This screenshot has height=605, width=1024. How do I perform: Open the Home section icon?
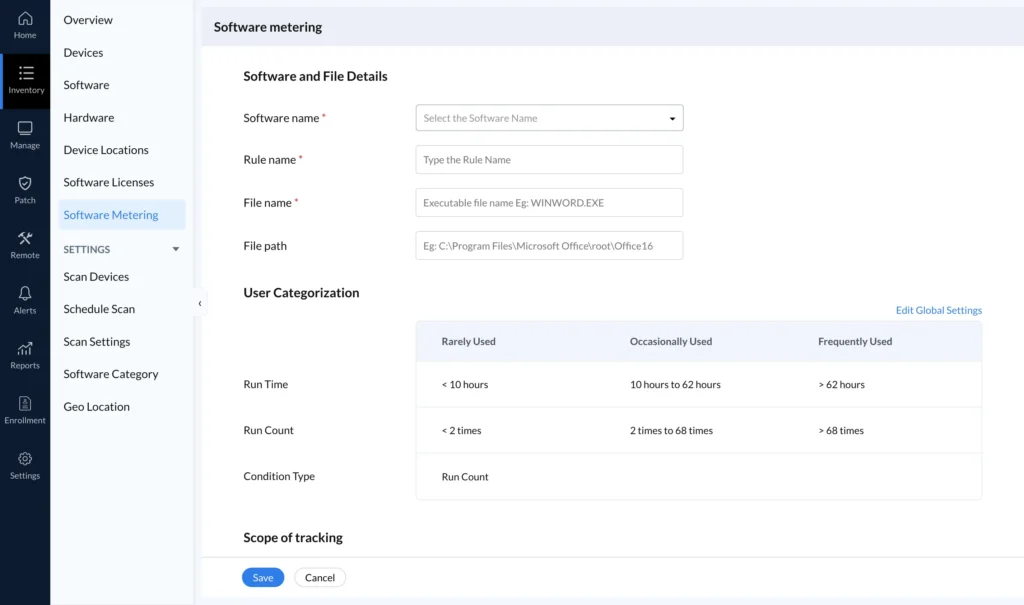coord(25,18)
